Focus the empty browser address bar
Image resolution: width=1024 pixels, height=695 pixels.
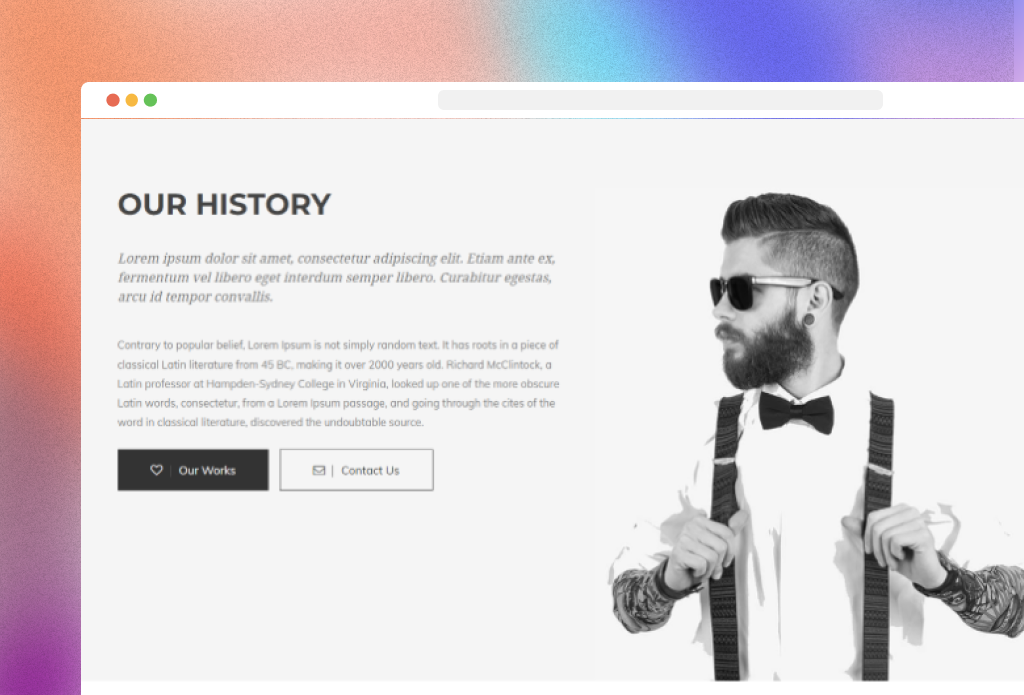660,100
